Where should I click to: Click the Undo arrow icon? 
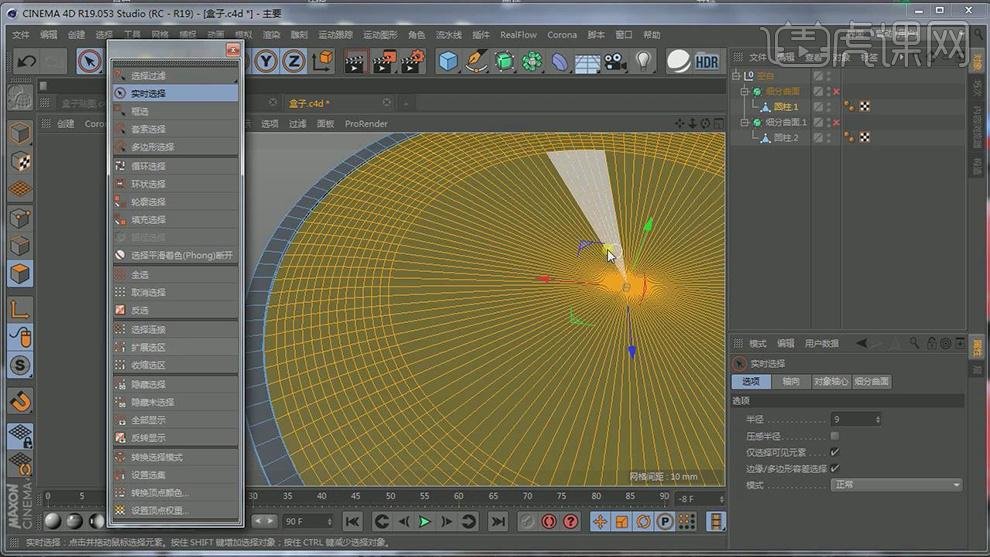pyautogui.click(x=27, y=61)
